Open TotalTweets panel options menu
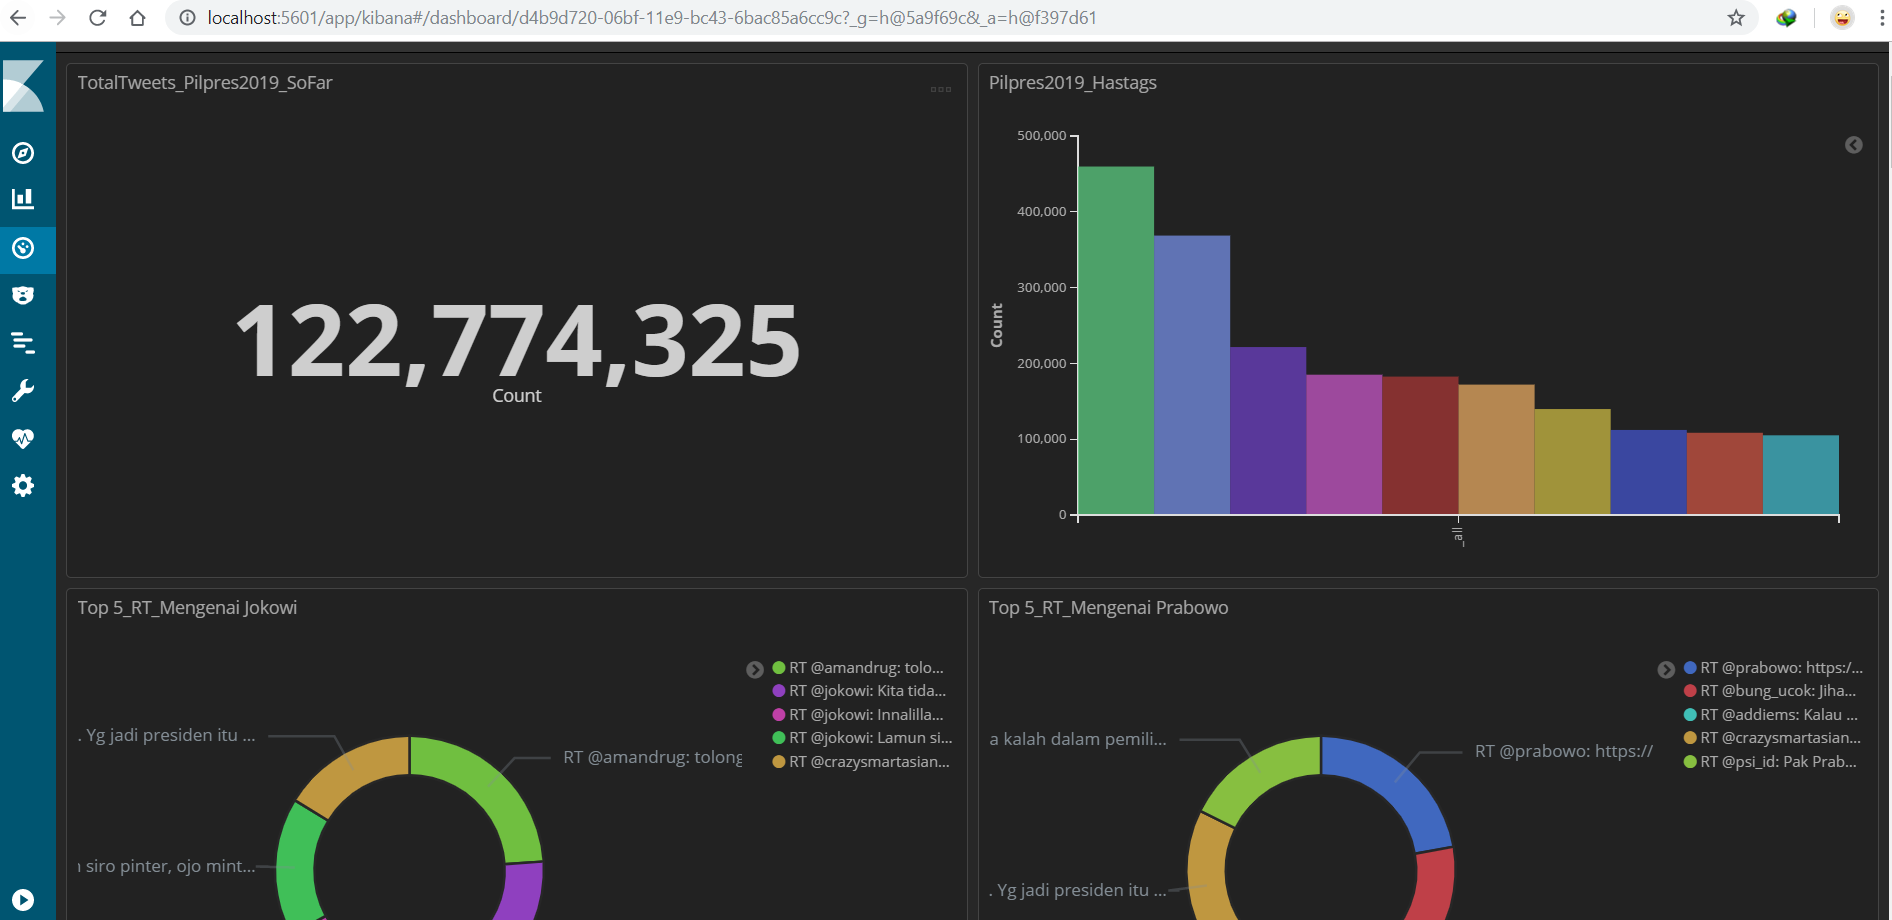The image size is (1892, 920). pyautogui.click(x=941, y=90)
